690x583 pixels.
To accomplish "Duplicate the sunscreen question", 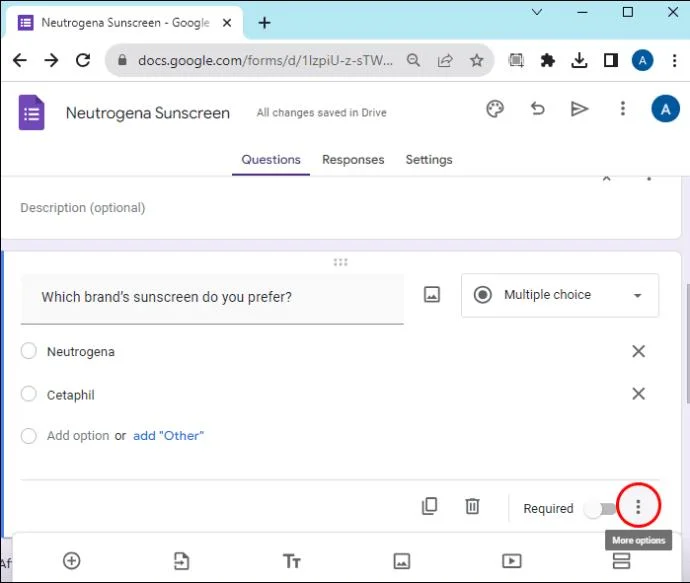I will point(429,506).
